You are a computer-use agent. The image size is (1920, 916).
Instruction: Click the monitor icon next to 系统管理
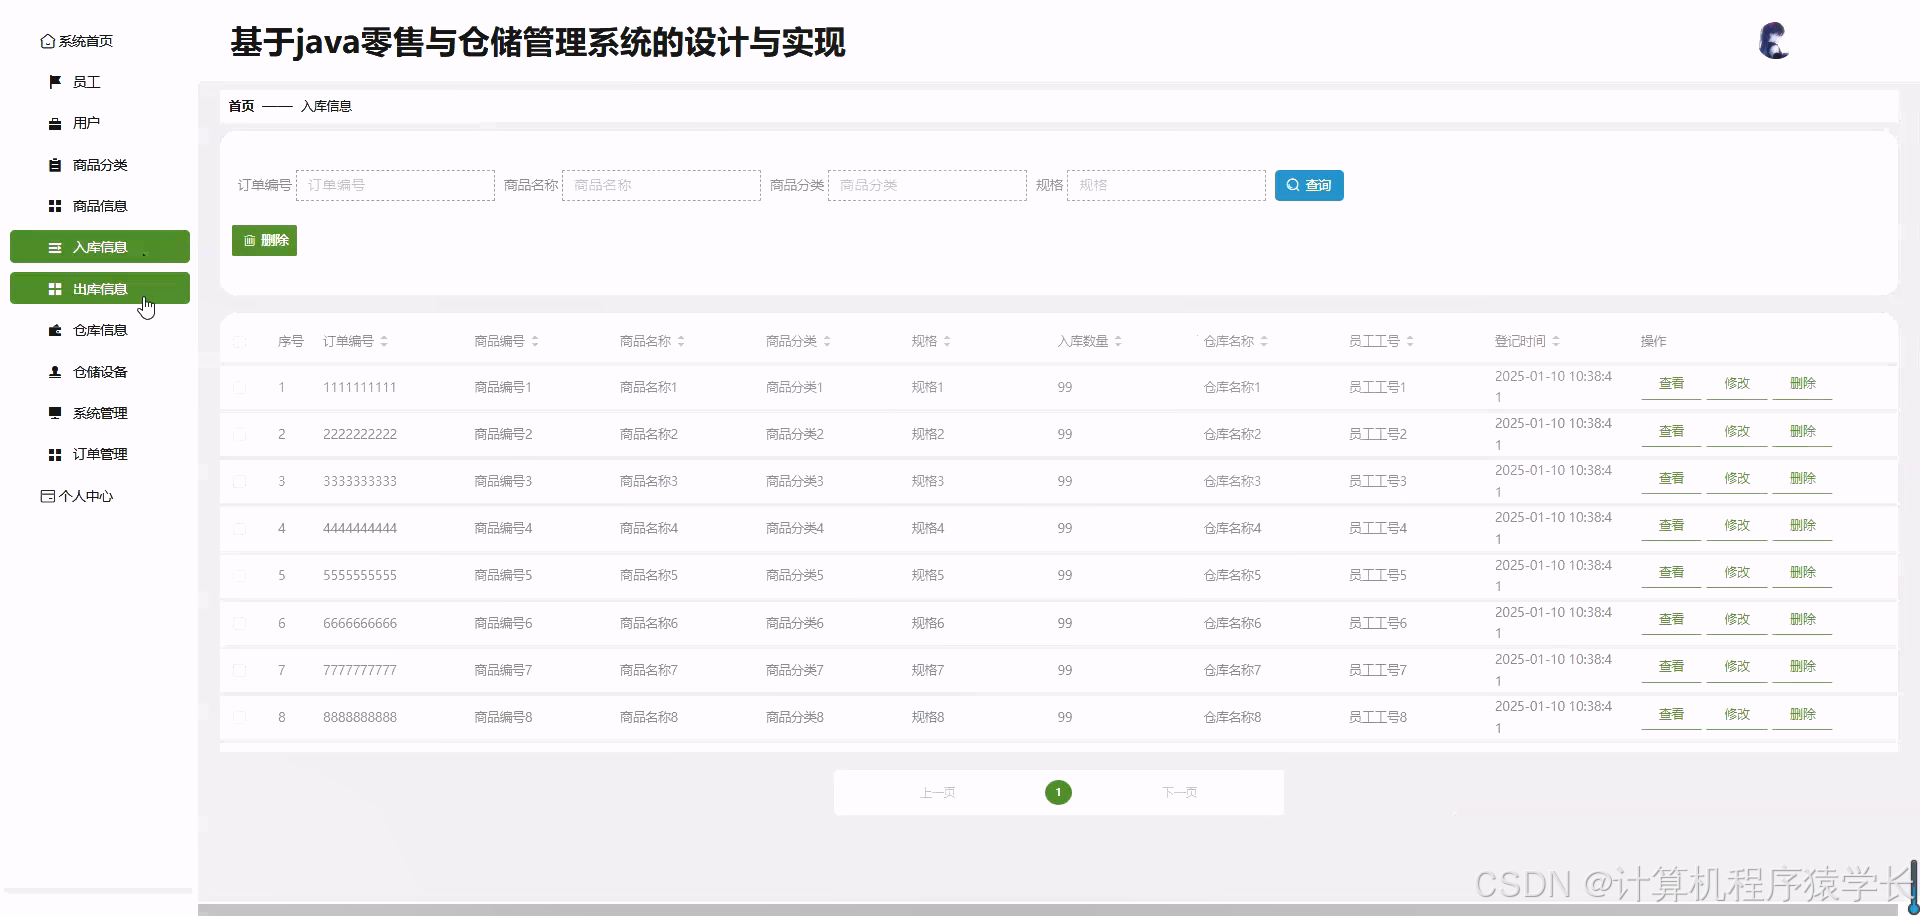pos(55,413)
